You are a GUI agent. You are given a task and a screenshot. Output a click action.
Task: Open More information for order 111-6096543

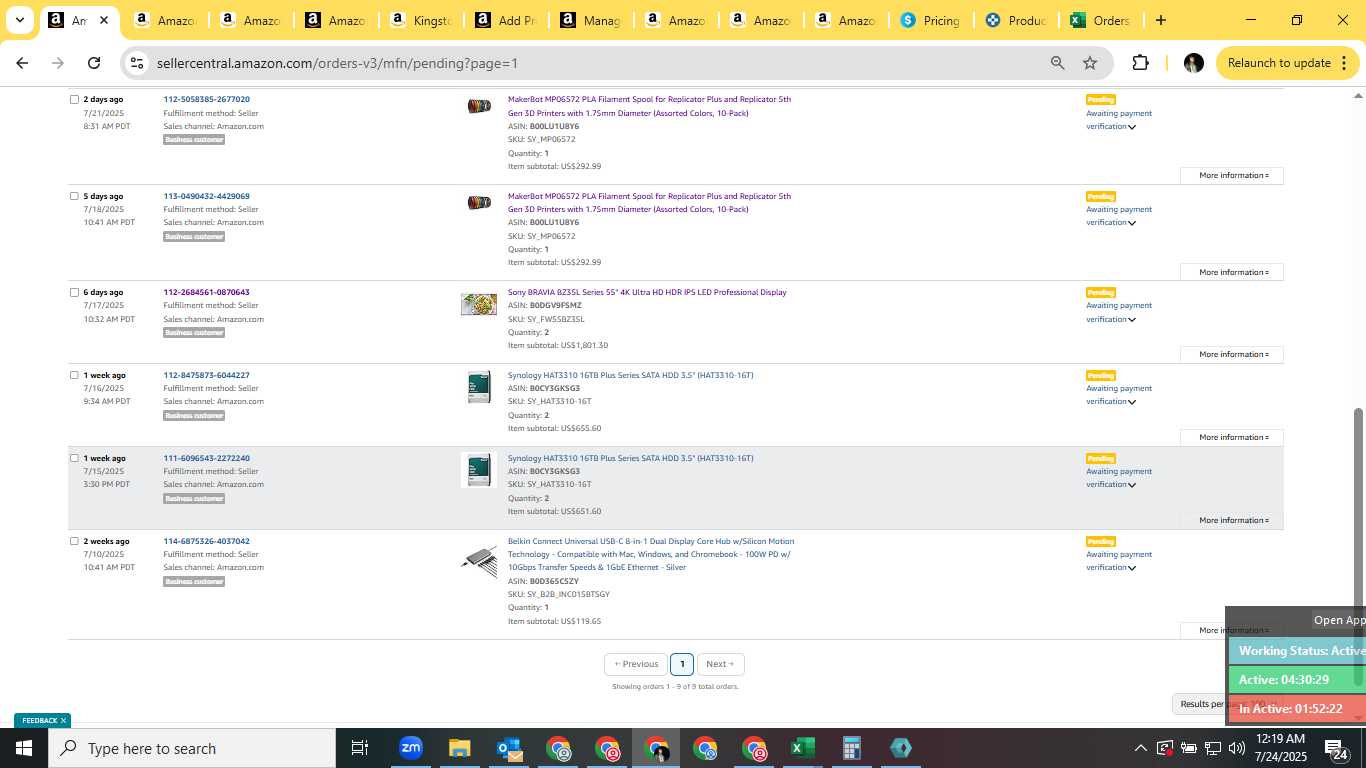[1233, 520]
